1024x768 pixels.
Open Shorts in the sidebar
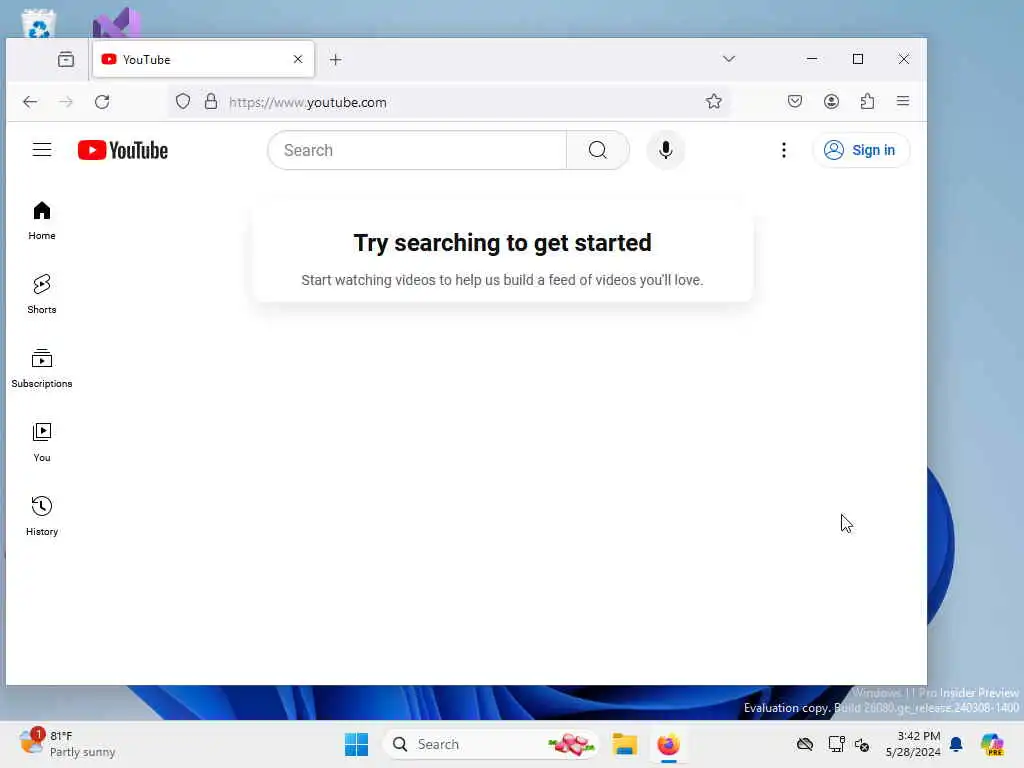point(42,295)
